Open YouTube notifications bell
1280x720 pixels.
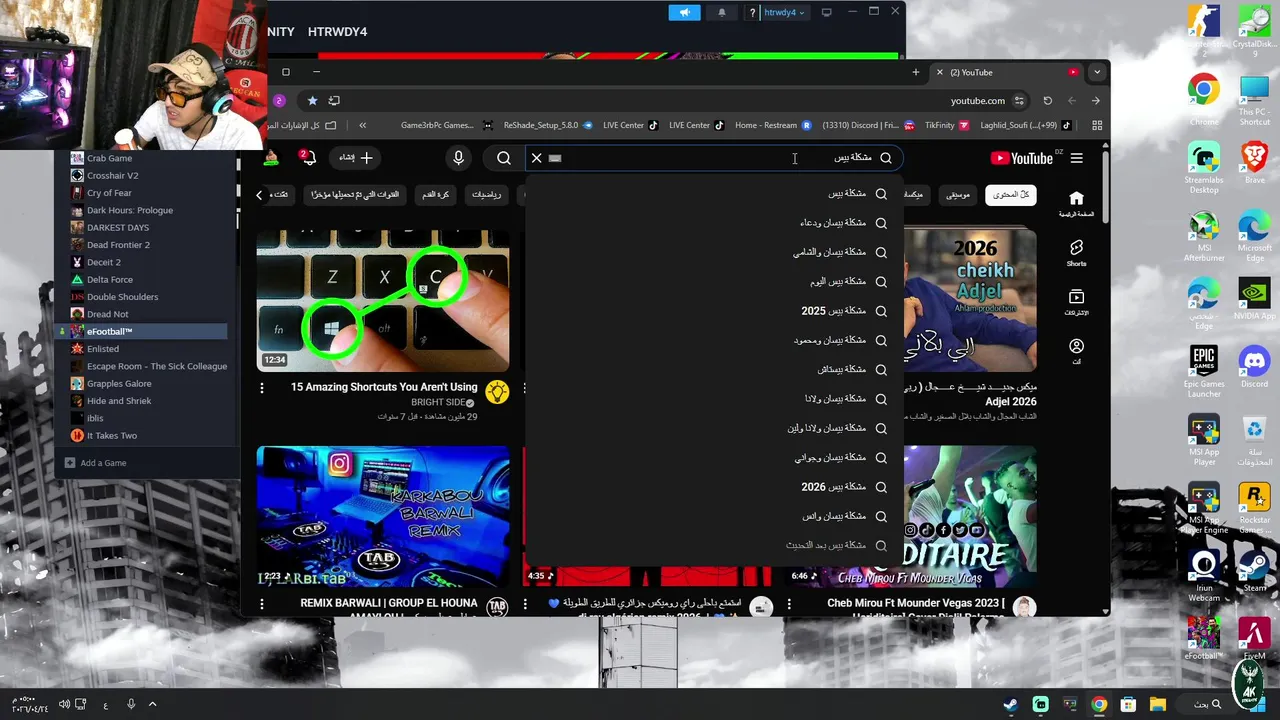(308, 158)
